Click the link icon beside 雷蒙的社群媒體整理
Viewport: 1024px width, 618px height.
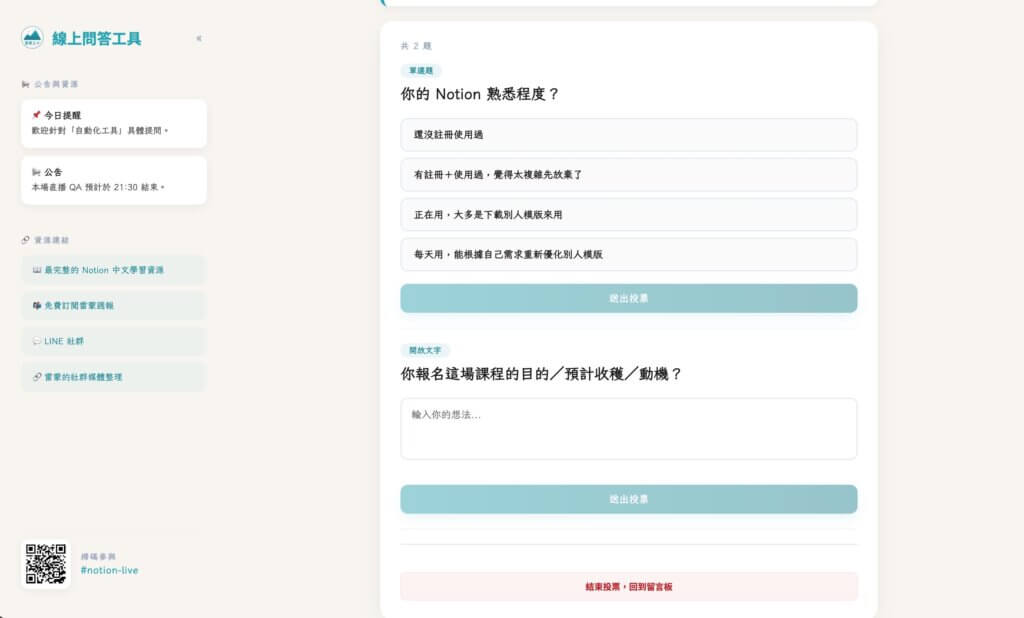coord(35,377)
